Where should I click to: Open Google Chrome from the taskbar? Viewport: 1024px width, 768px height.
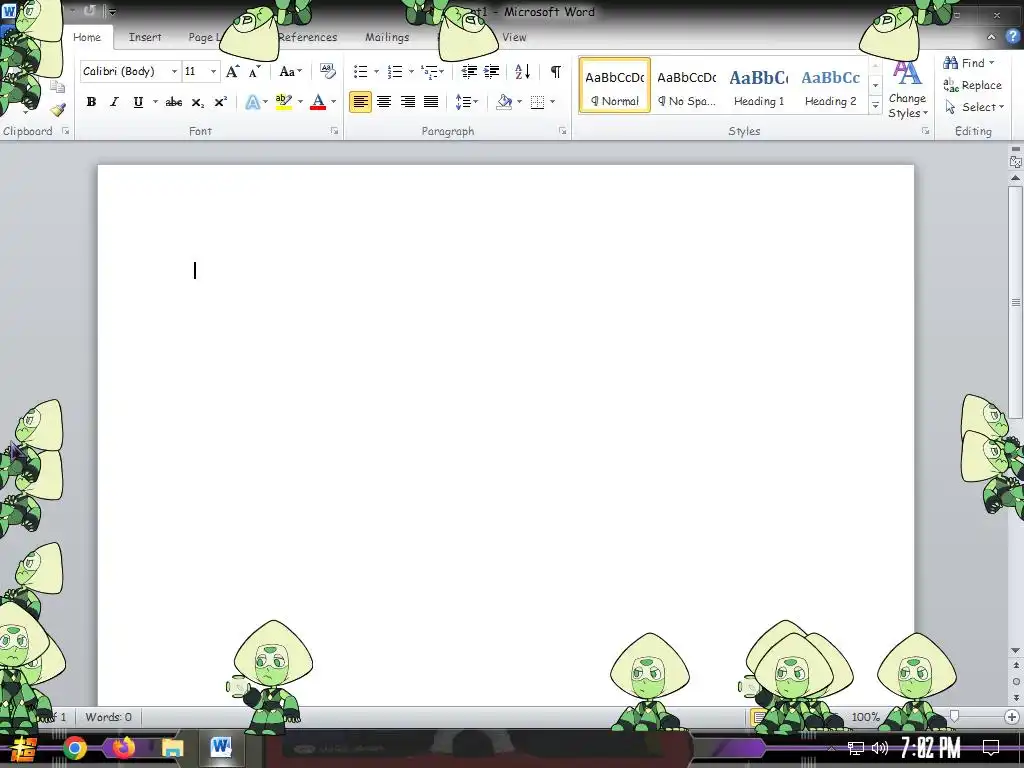[75, 748]
